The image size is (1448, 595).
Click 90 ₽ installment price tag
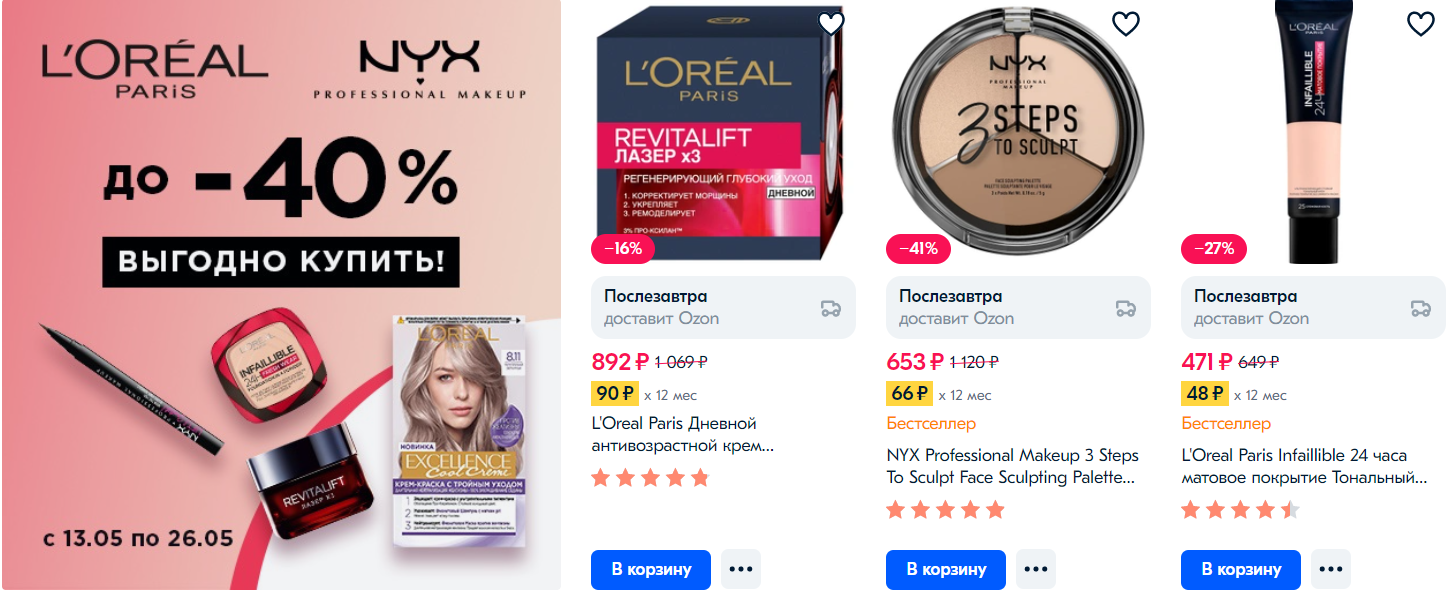click(x=614, y=394)
